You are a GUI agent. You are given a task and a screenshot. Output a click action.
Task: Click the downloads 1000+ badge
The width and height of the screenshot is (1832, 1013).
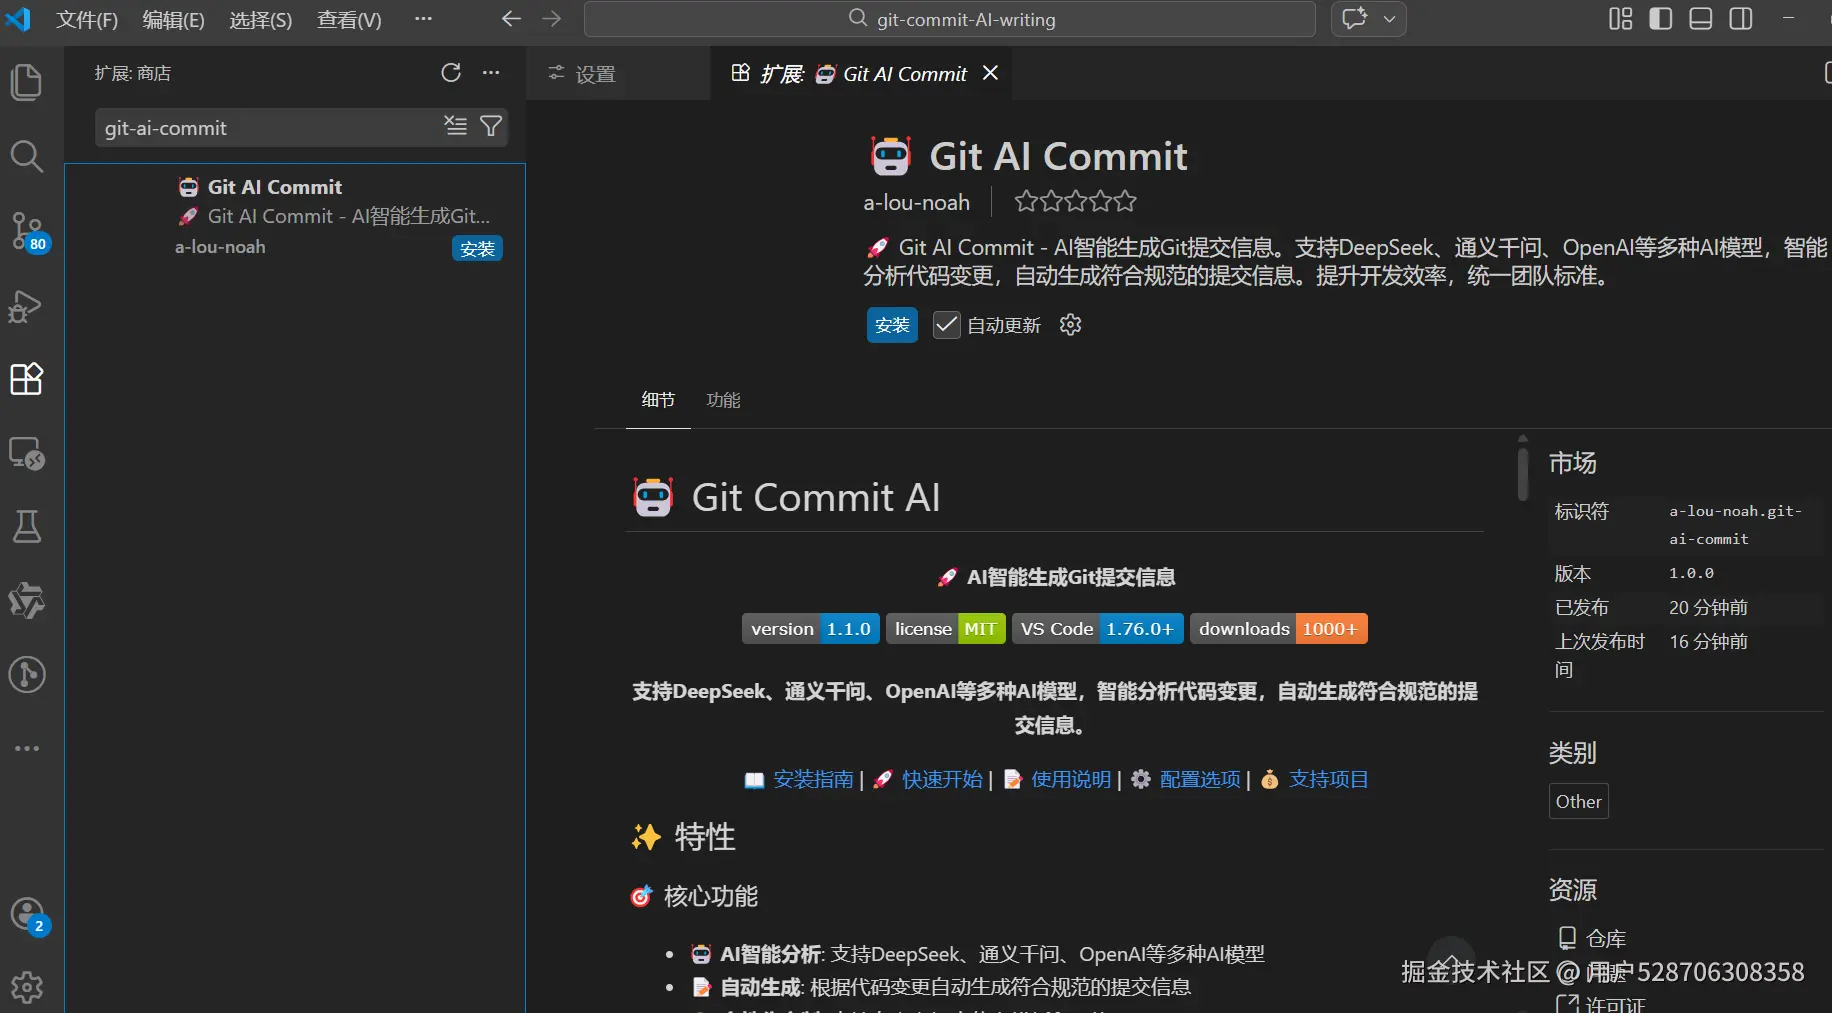click(x=1279, y=629)
